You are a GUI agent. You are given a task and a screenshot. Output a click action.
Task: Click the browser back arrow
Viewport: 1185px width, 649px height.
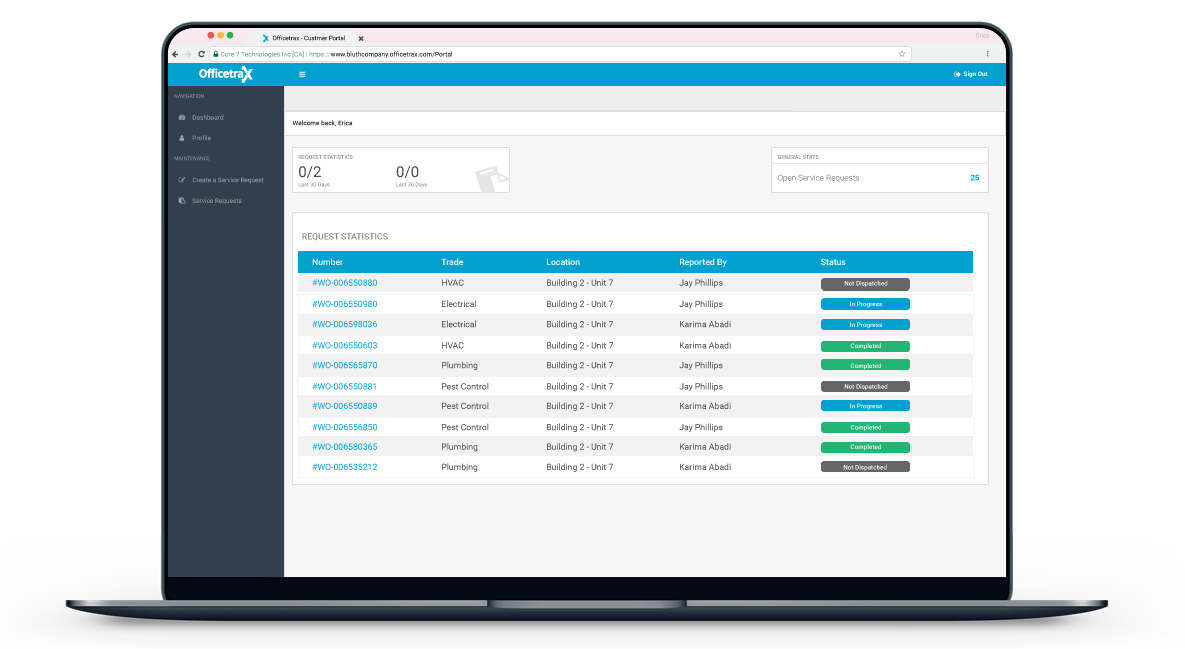(x=176, y=54)
